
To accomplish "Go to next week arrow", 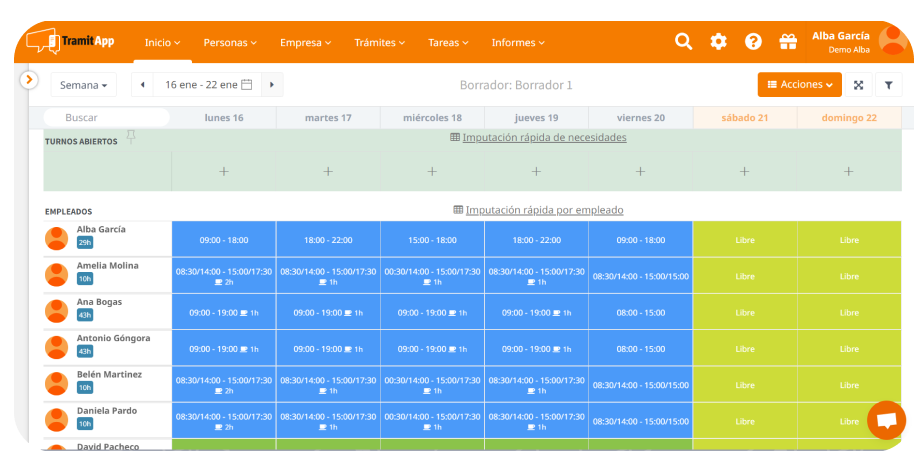I will click(271, 85).
